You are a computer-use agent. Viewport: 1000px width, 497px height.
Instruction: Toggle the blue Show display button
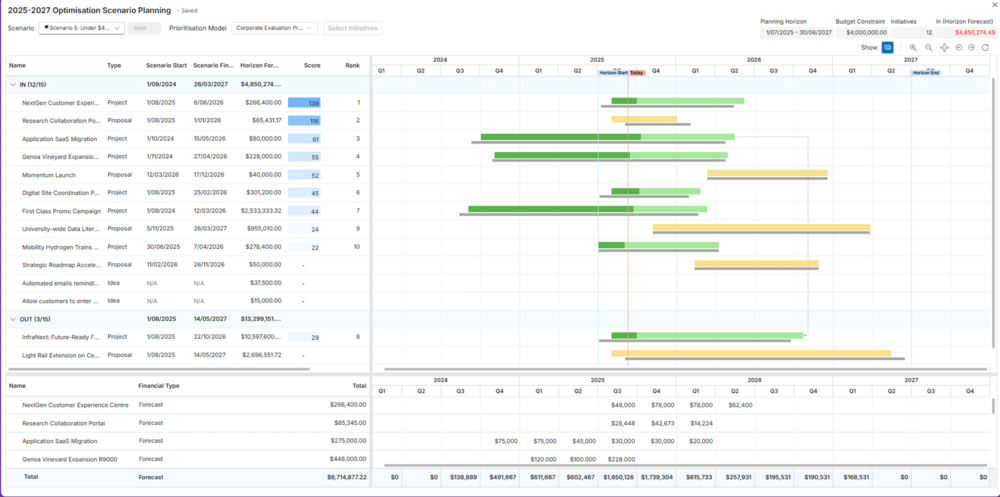(x=887, y=47)
